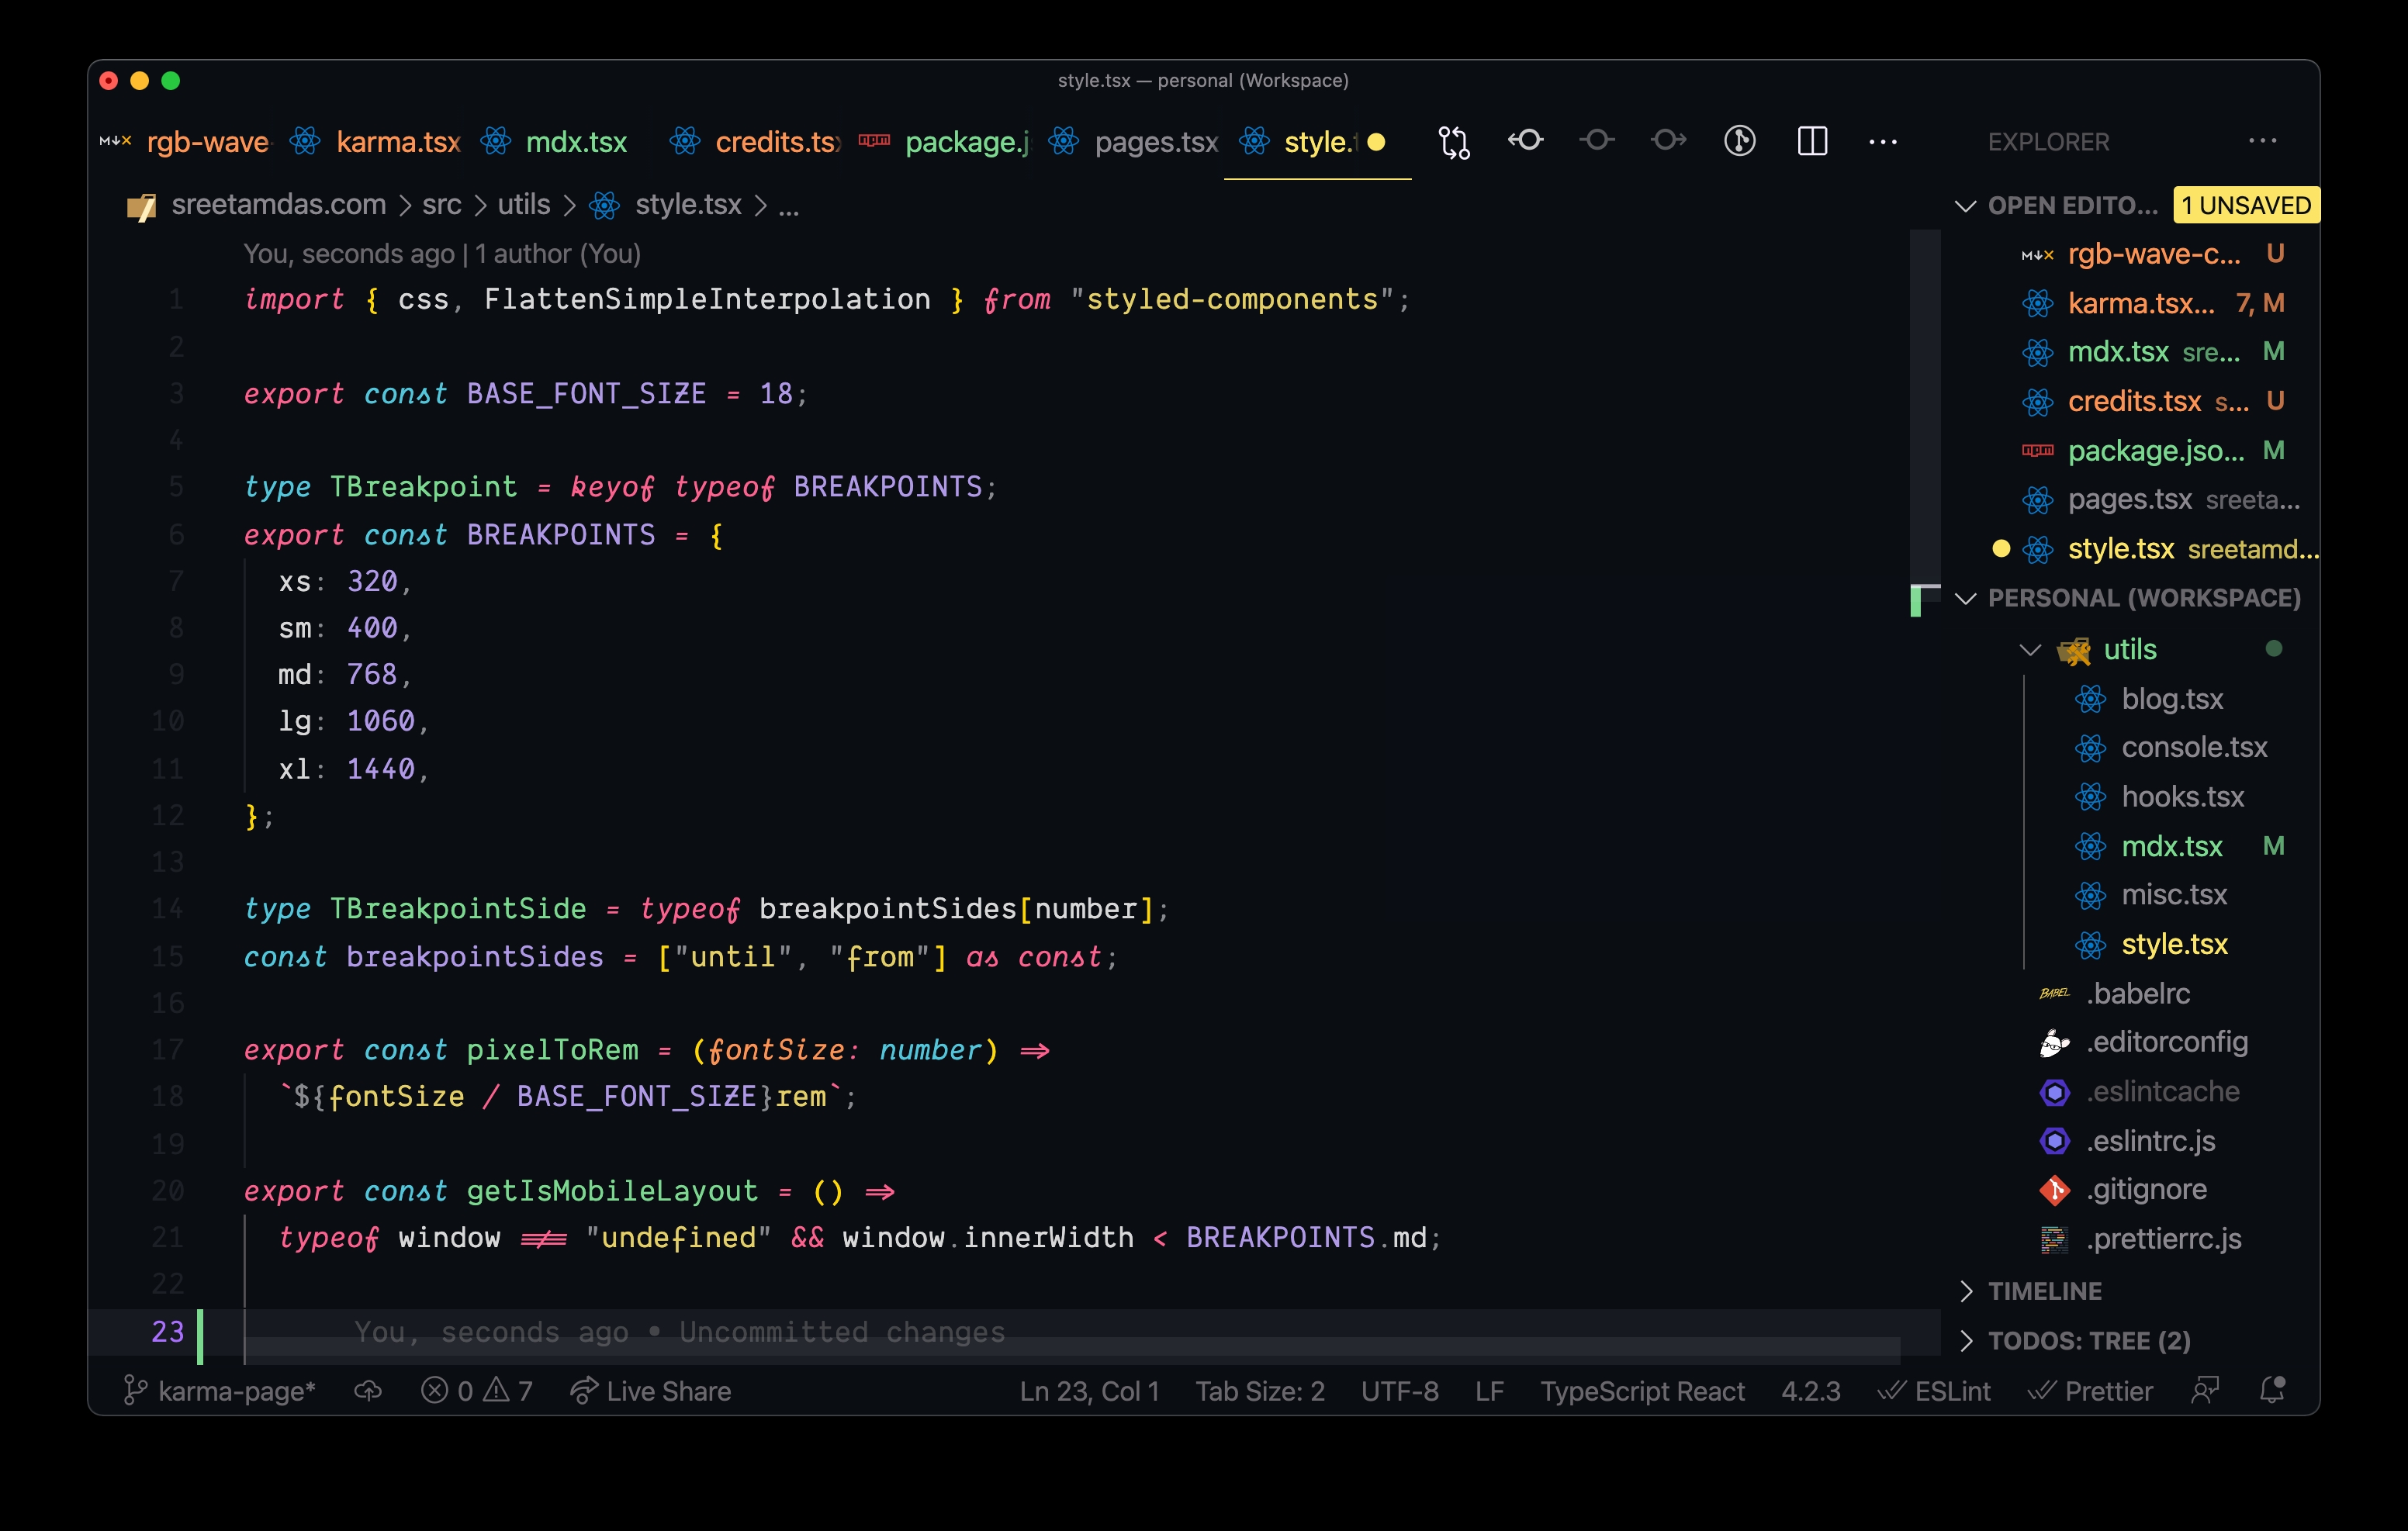Click the toggle file blame icon
The width and height of the screenshot is (2408, 1531).
1597,141
